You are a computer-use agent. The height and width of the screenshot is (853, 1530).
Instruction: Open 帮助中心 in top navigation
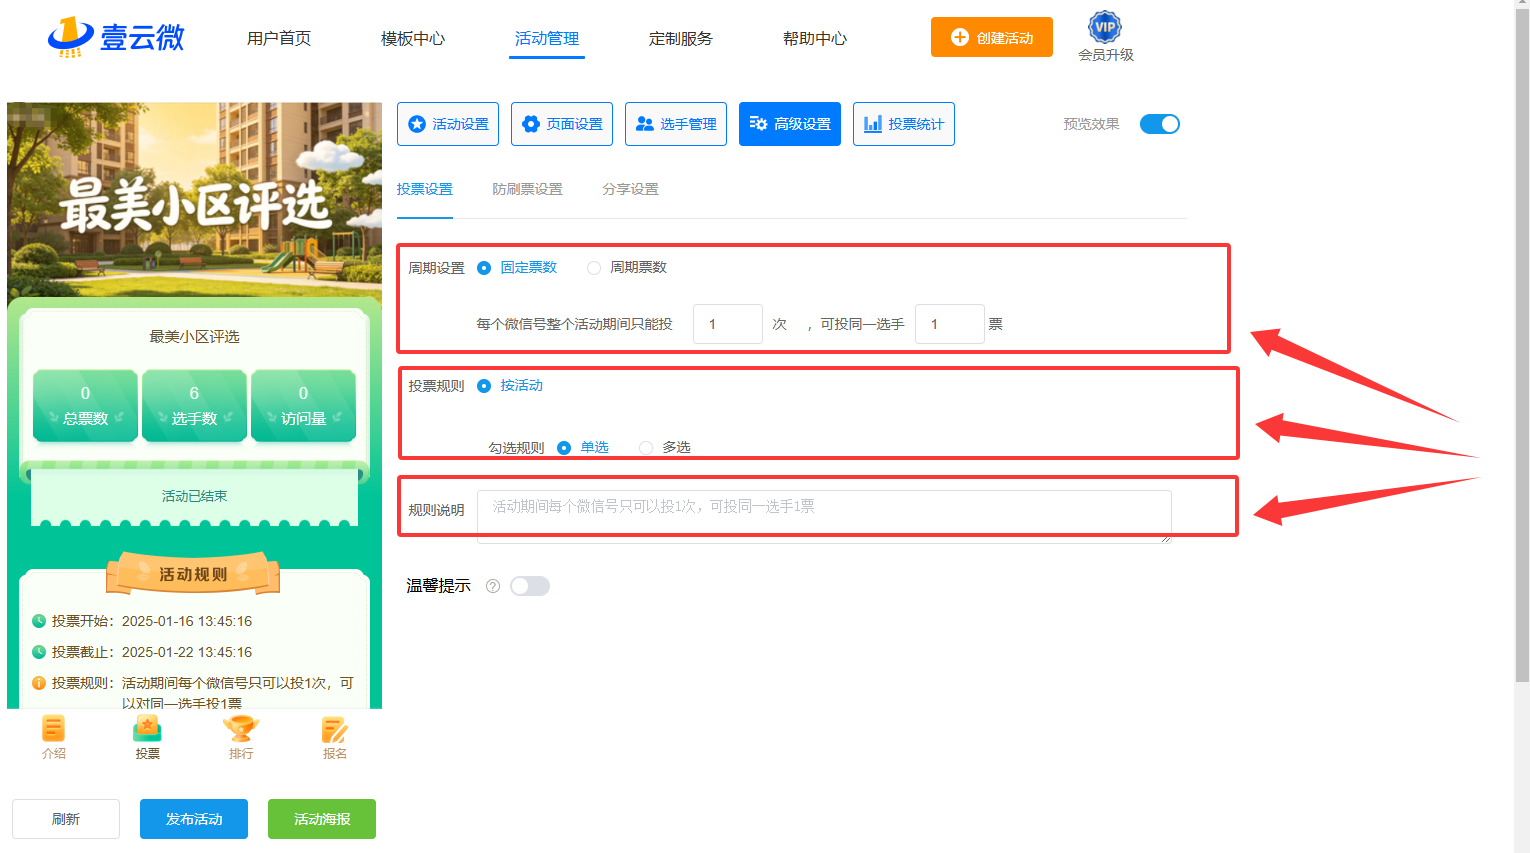[815, 38]
